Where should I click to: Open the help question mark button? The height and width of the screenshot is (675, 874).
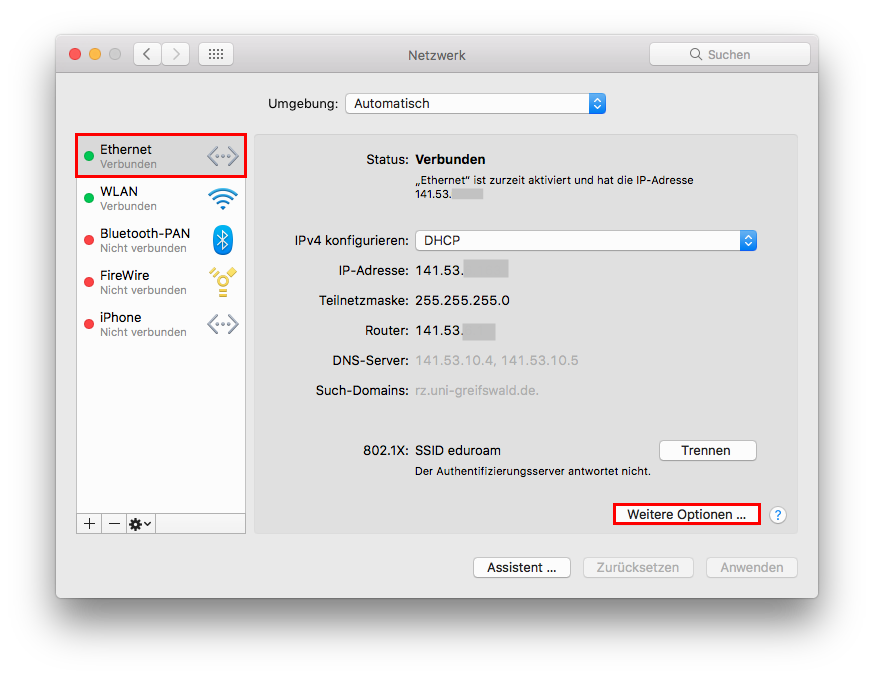pos(778,515)
